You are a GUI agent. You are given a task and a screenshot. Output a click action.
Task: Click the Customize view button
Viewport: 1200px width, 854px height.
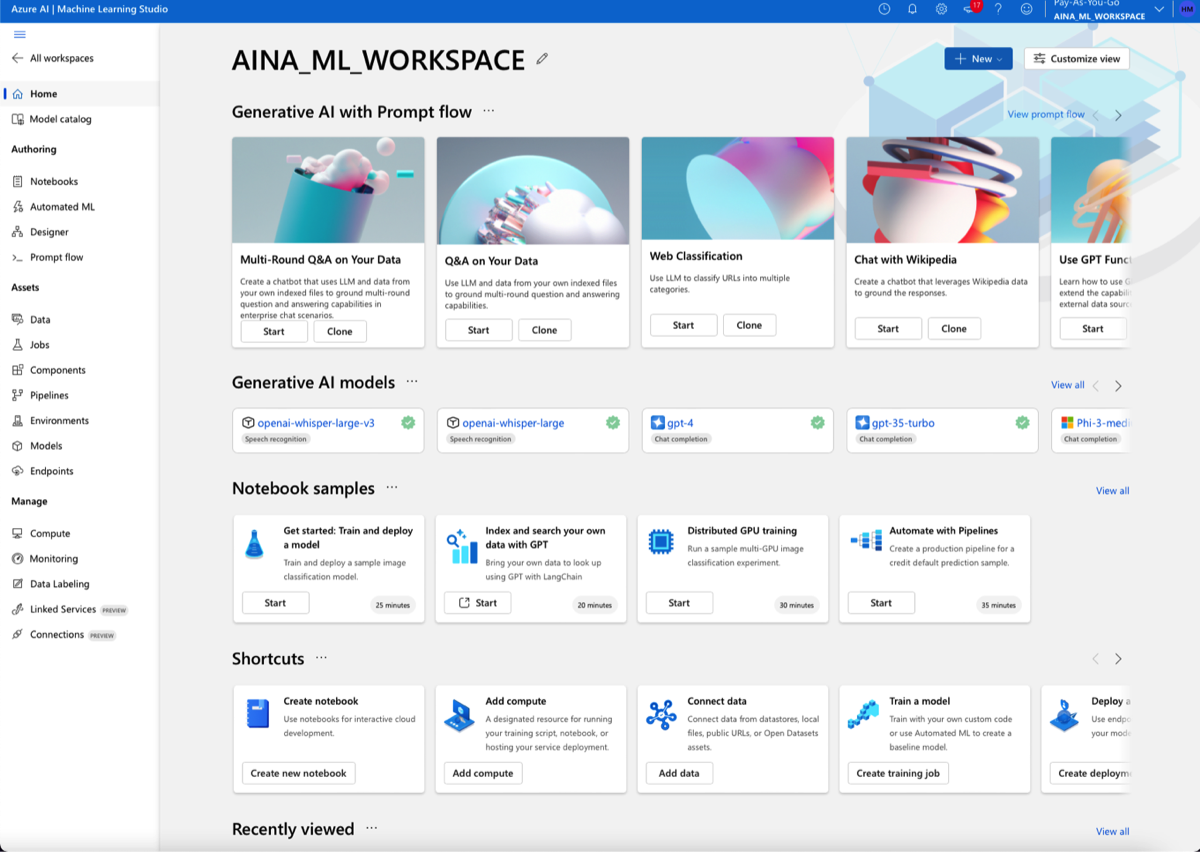(x=1076, y=59)
